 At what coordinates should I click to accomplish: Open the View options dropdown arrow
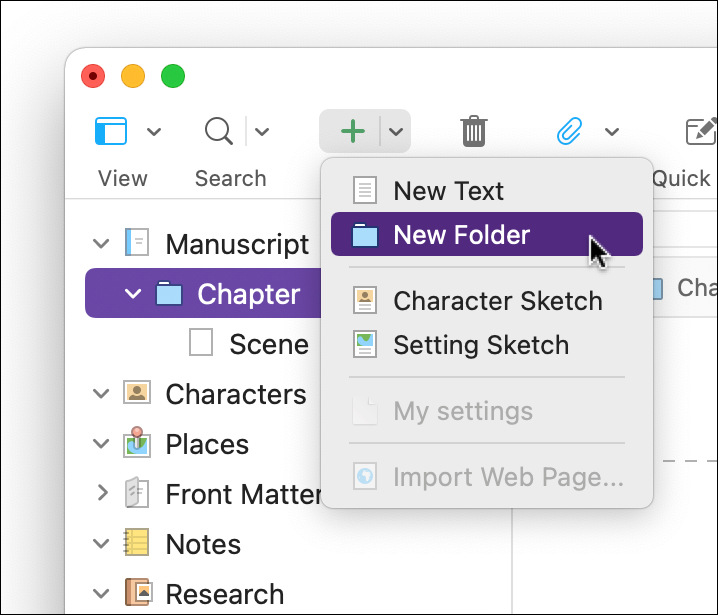tap(154, 131)
